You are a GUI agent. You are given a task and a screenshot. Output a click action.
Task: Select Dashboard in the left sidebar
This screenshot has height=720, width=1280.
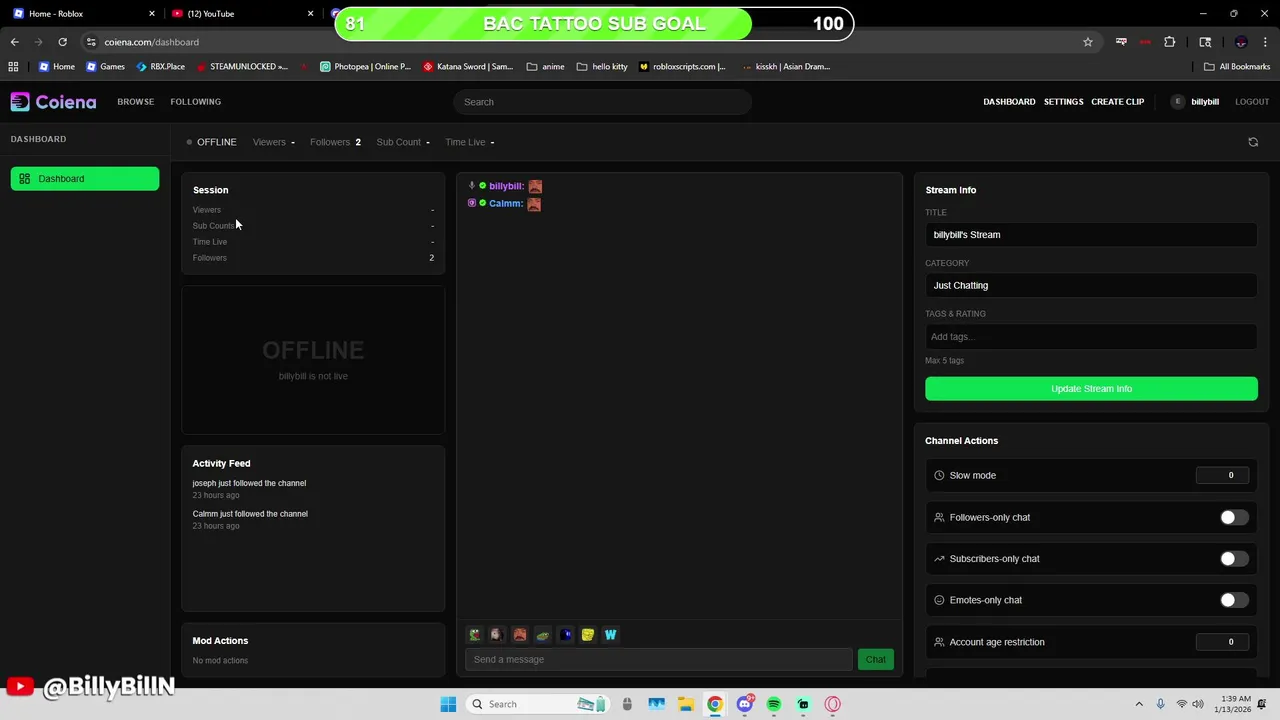(85, 179)
